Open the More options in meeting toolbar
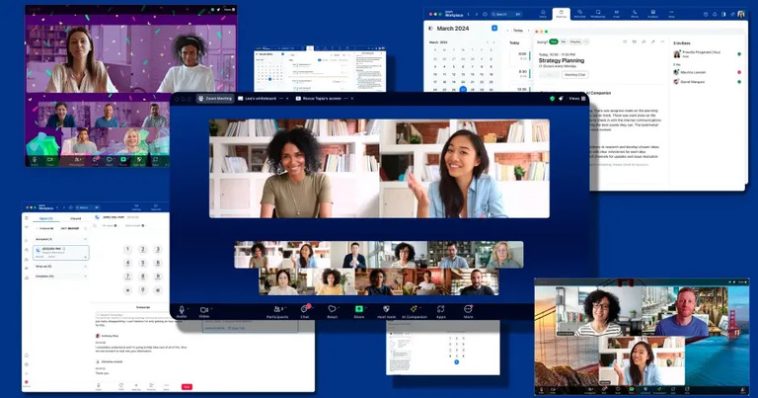 click(468, 311)
